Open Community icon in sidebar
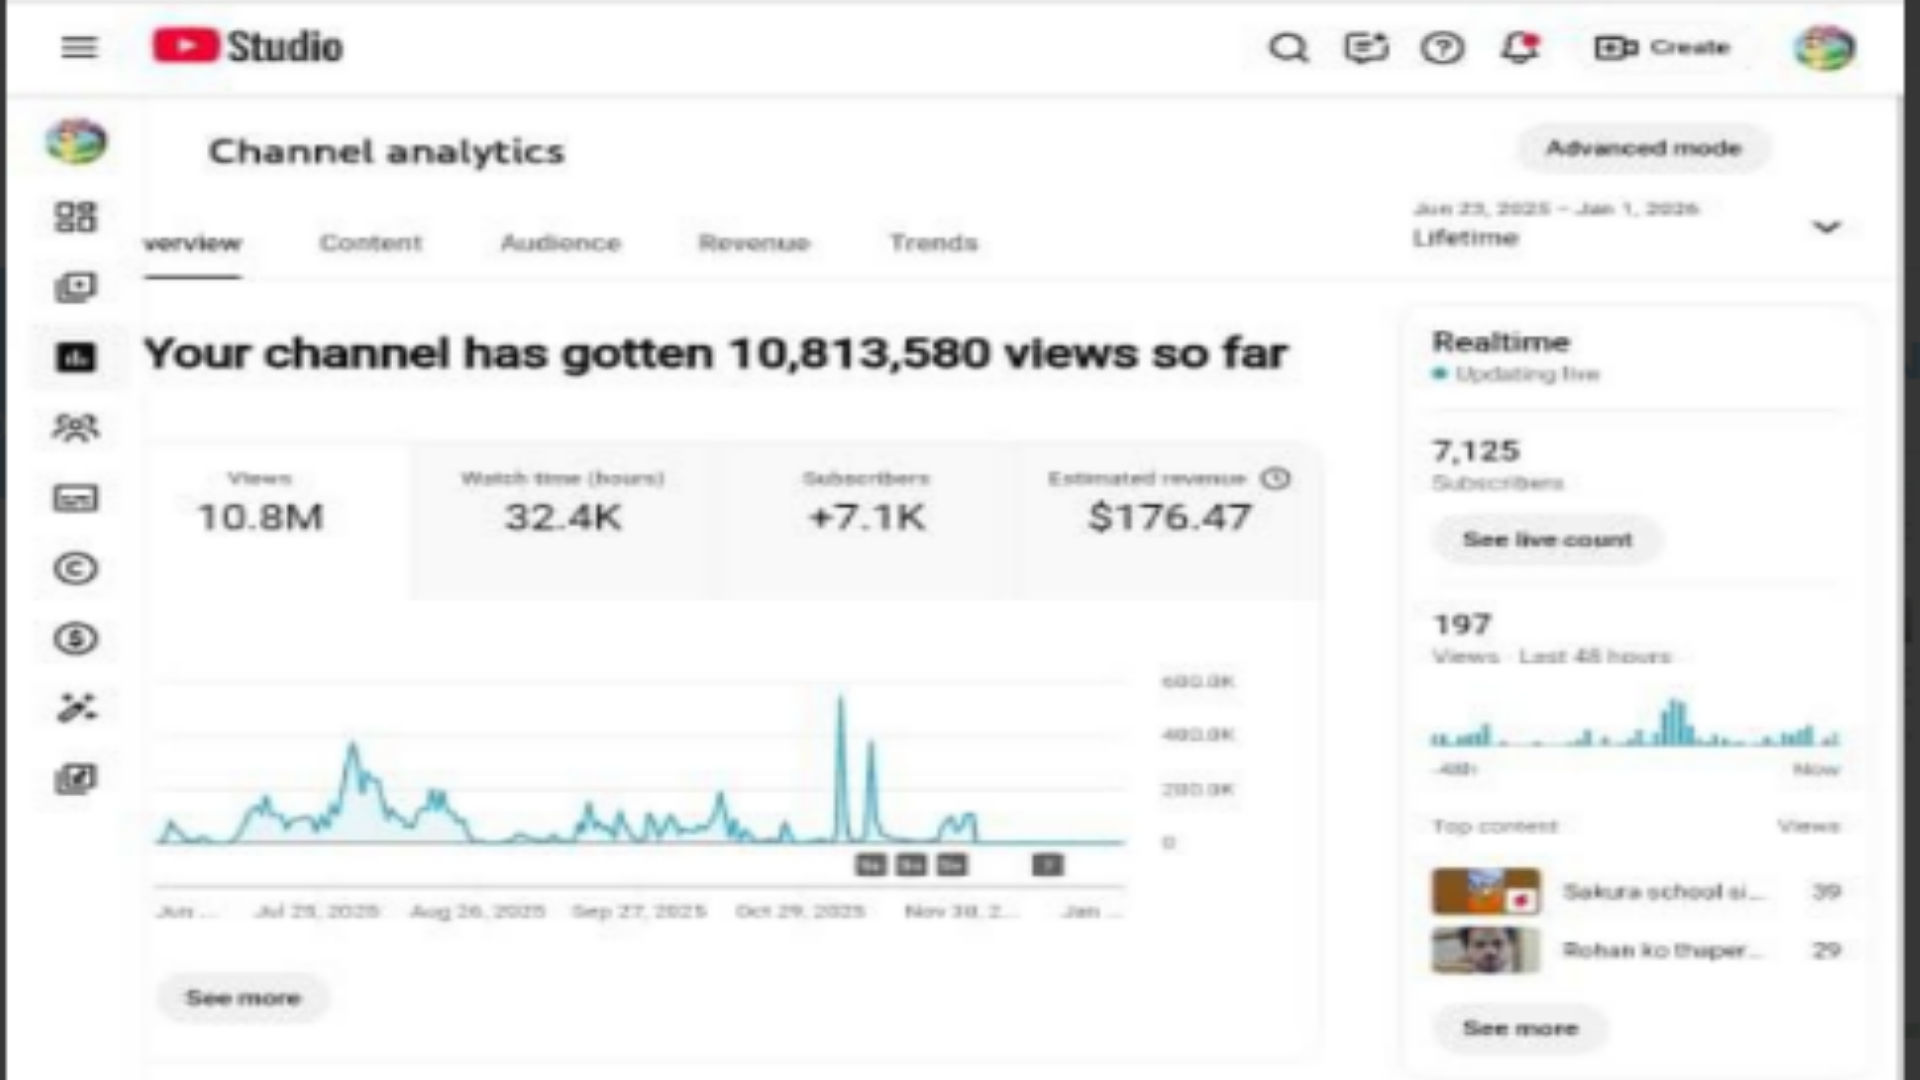Screen dimensions: 1920x1080 (x=76, y=428)
